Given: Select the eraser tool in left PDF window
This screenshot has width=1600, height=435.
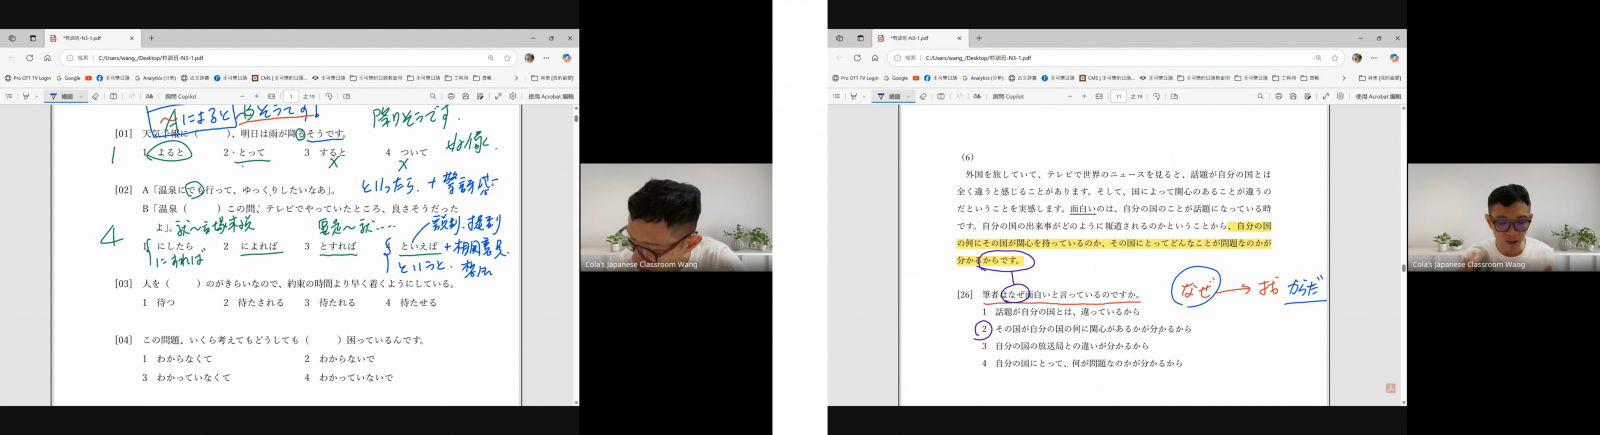Looking at the screenshot, I should point(95,97).
